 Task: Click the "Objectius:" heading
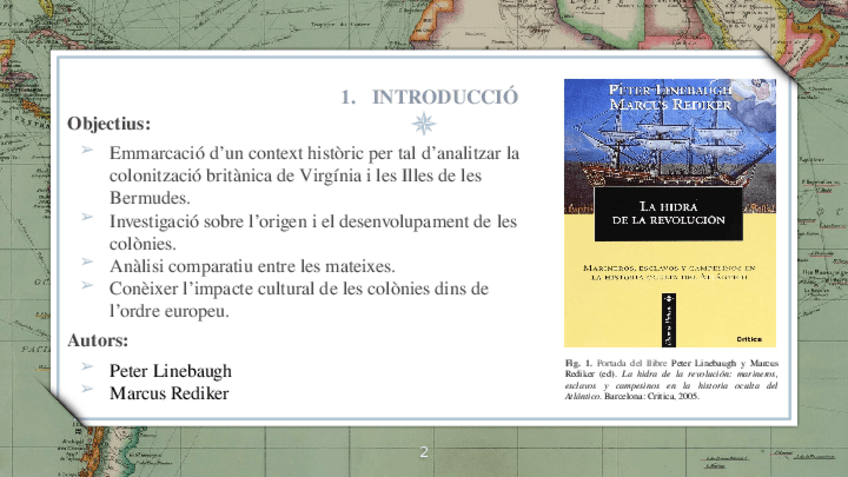pos(109,124)
